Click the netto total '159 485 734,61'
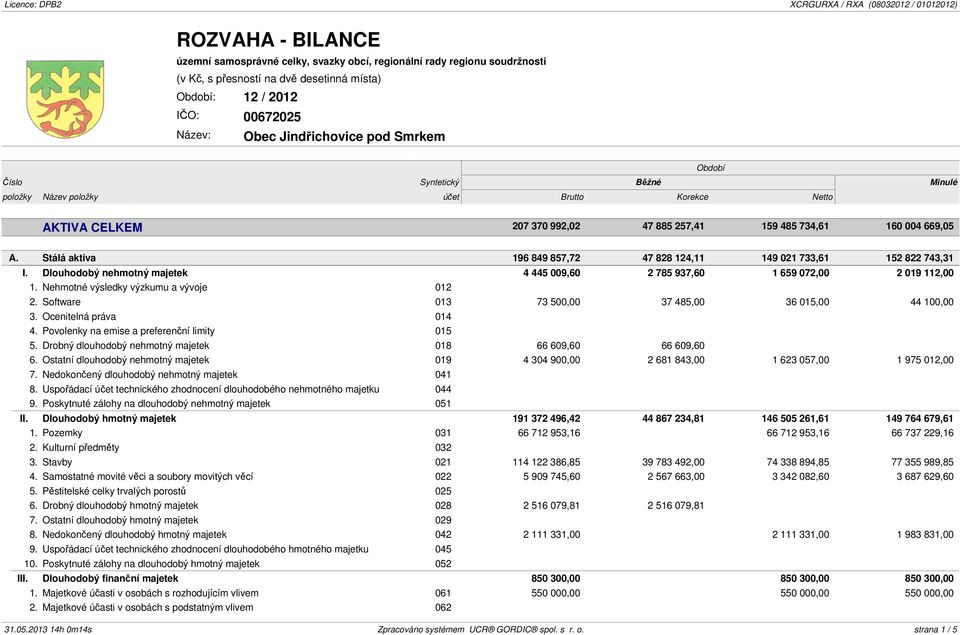960x635 pixels. click(x=795, y=226)
